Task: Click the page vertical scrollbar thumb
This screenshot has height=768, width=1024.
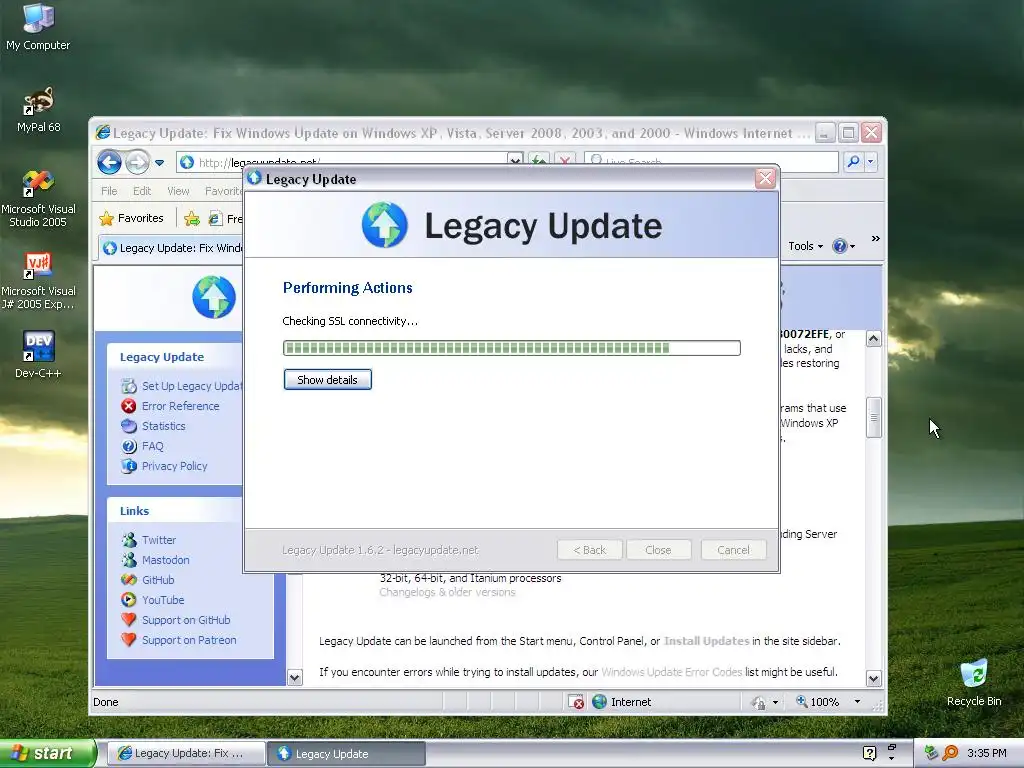Action: [874, 417]
